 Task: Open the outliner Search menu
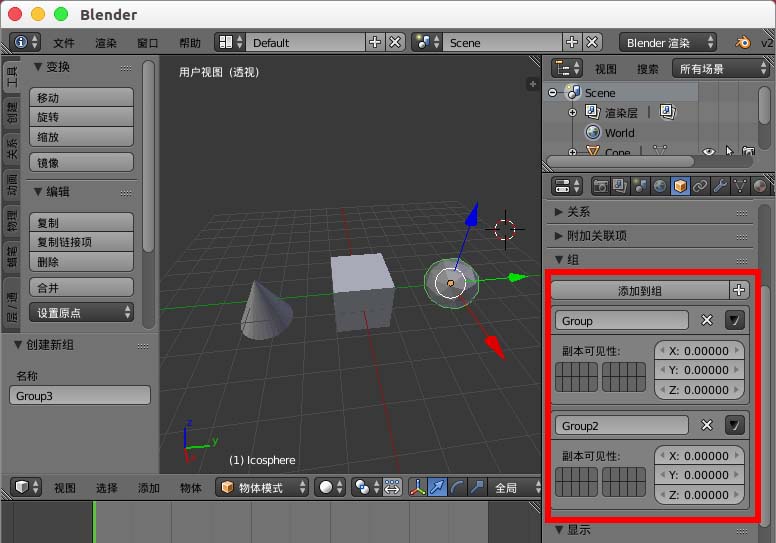(x=648, y=69)
